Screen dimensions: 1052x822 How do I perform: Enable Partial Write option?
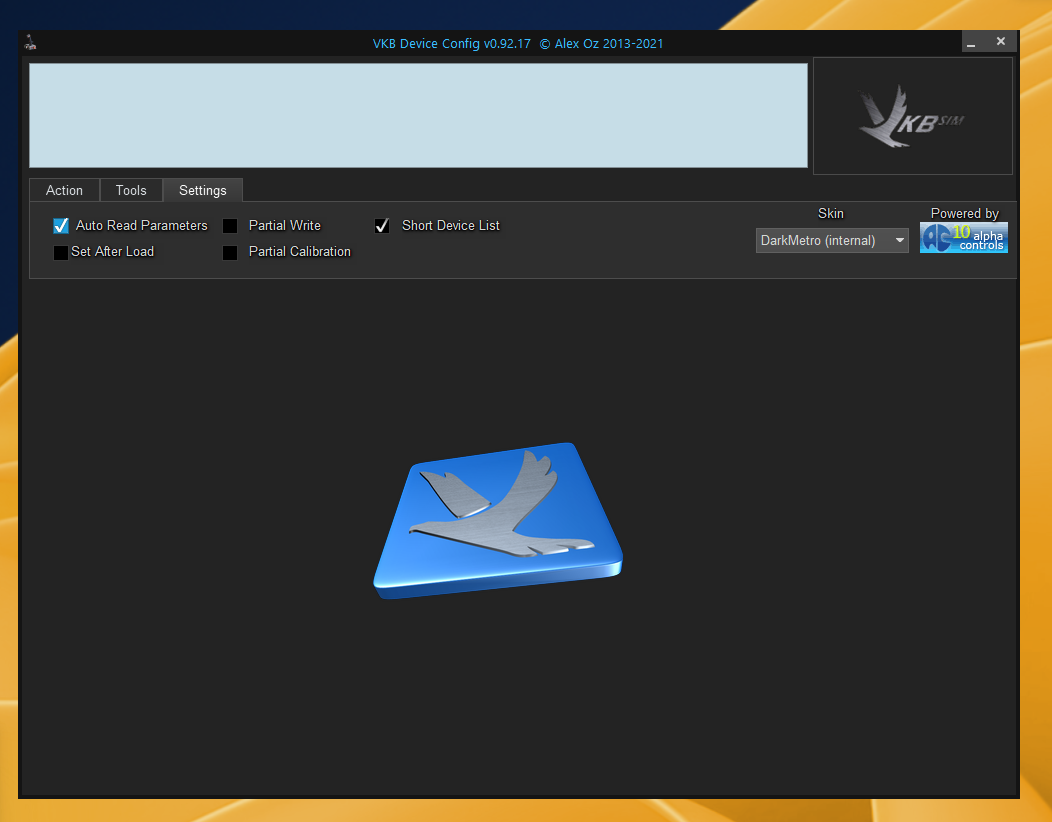(230, 226)
